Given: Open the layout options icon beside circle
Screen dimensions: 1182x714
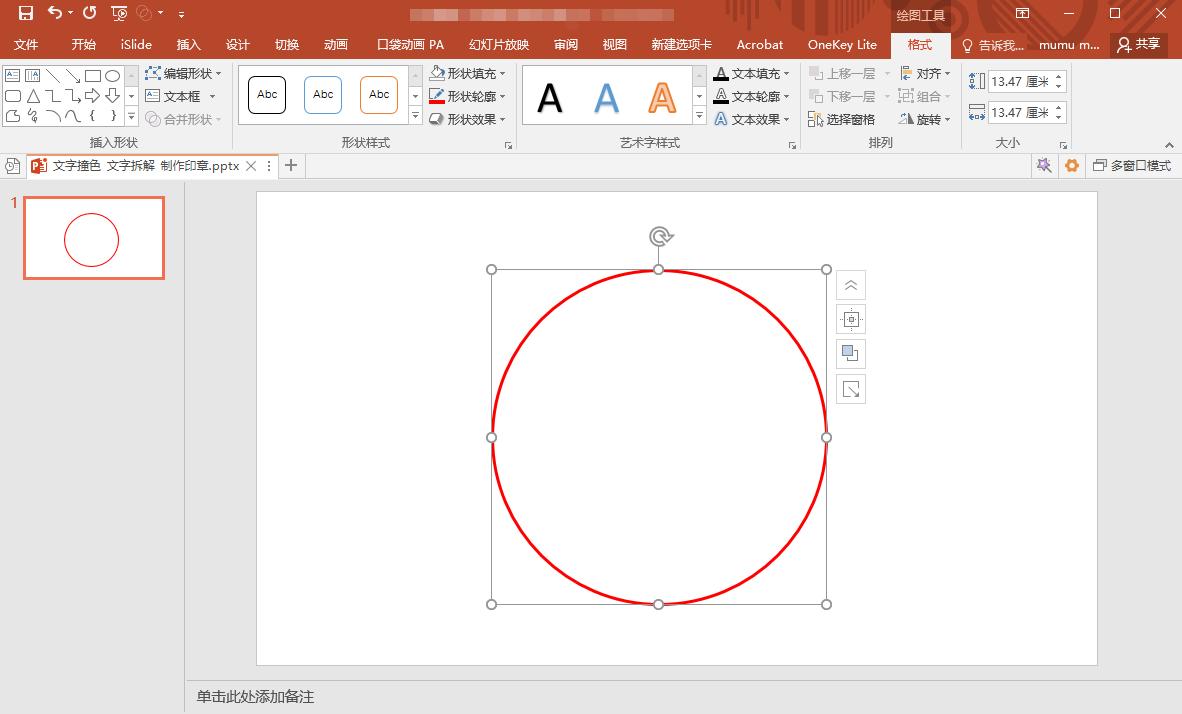Looking at the screenshot, I should pos(851,320).
